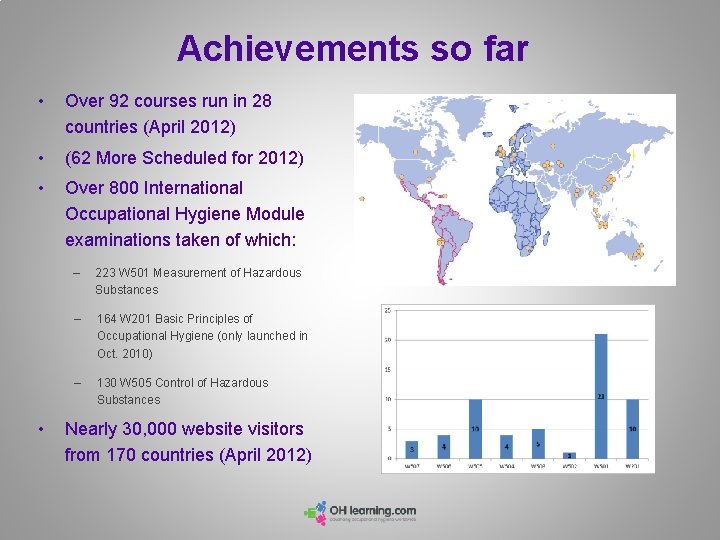Click the text "Oct. 2010)"
Viewport: 720px width, 540px height.
tap(124, 354)
